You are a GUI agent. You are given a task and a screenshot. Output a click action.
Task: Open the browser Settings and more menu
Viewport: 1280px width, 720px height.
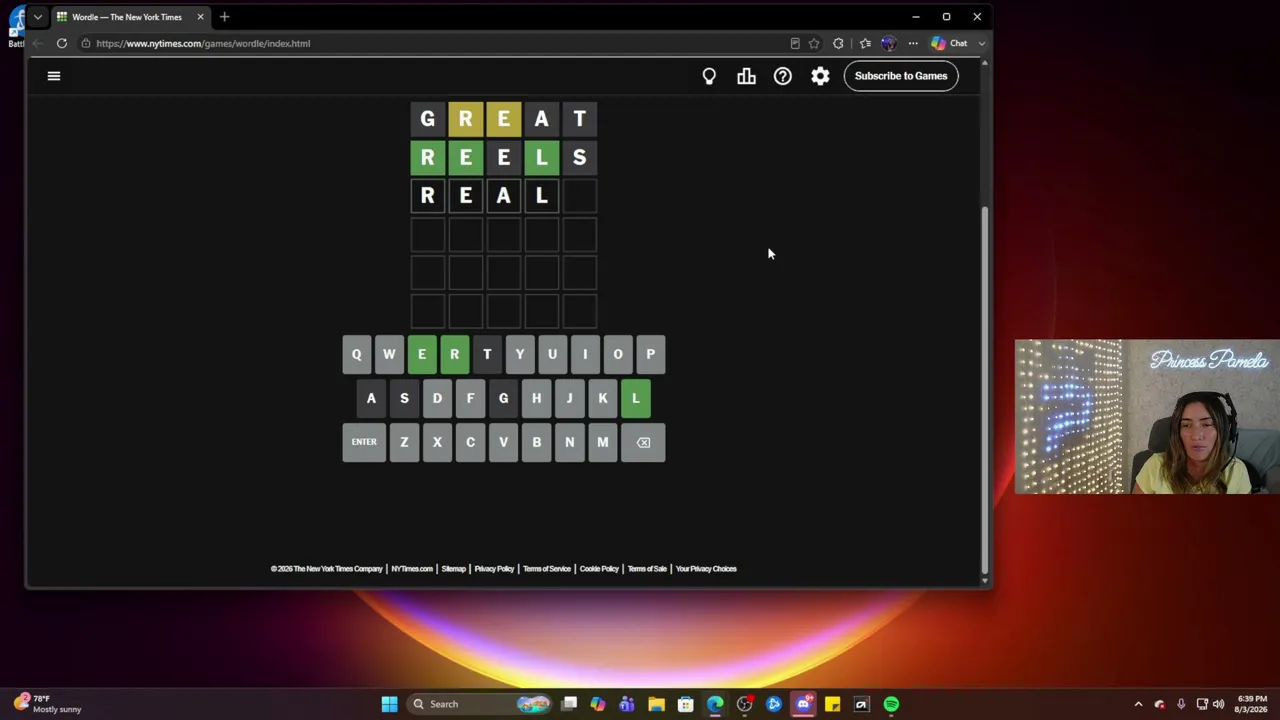pos(913,43)
